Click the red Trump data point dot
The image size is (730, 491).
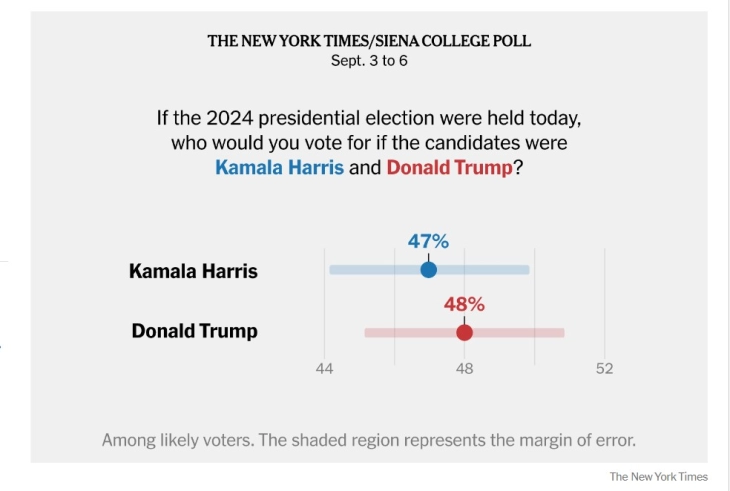(x=464, y=332)
